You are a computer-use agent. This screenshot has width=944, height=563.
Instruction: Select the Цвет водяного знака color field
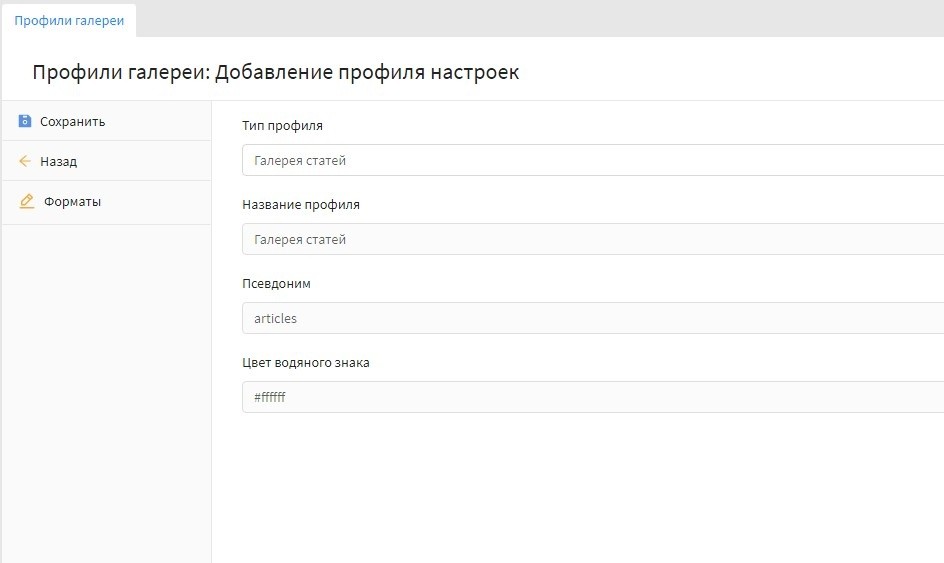592,397
